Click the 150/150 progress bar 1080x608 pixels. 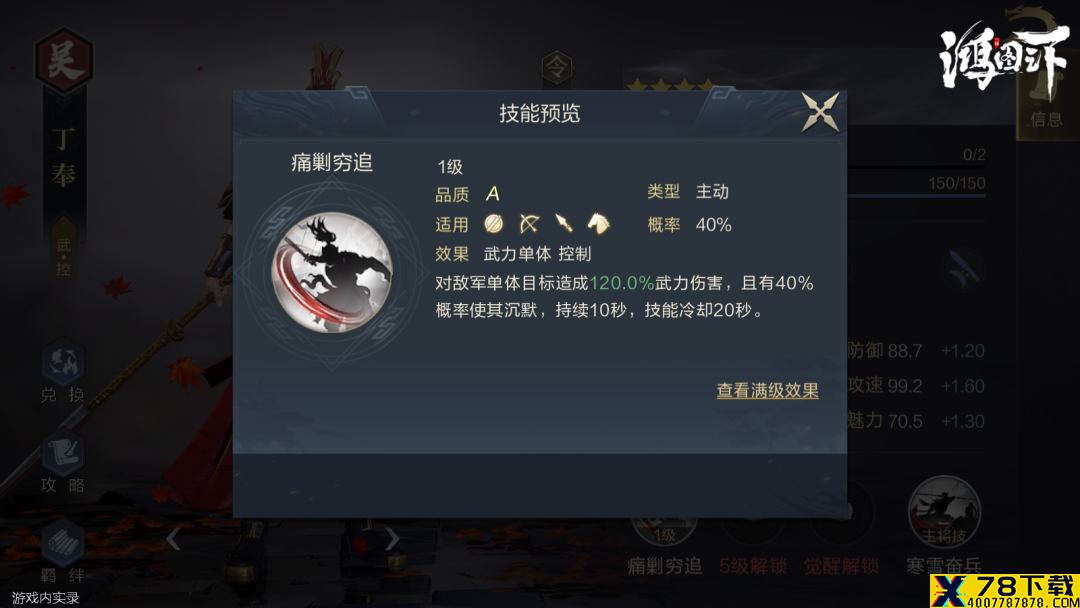point(916,187)
